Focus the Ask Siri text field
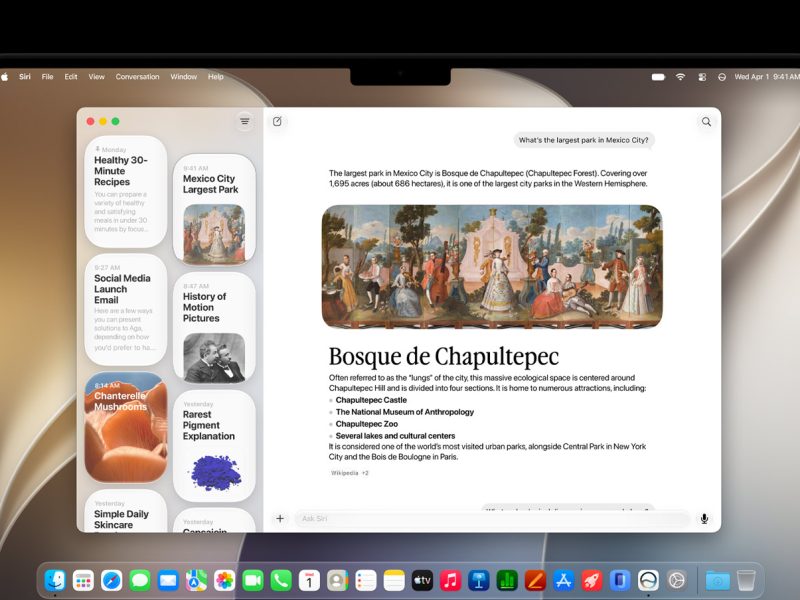The width and height of the screenshot is (800, 600). (492, 518)
